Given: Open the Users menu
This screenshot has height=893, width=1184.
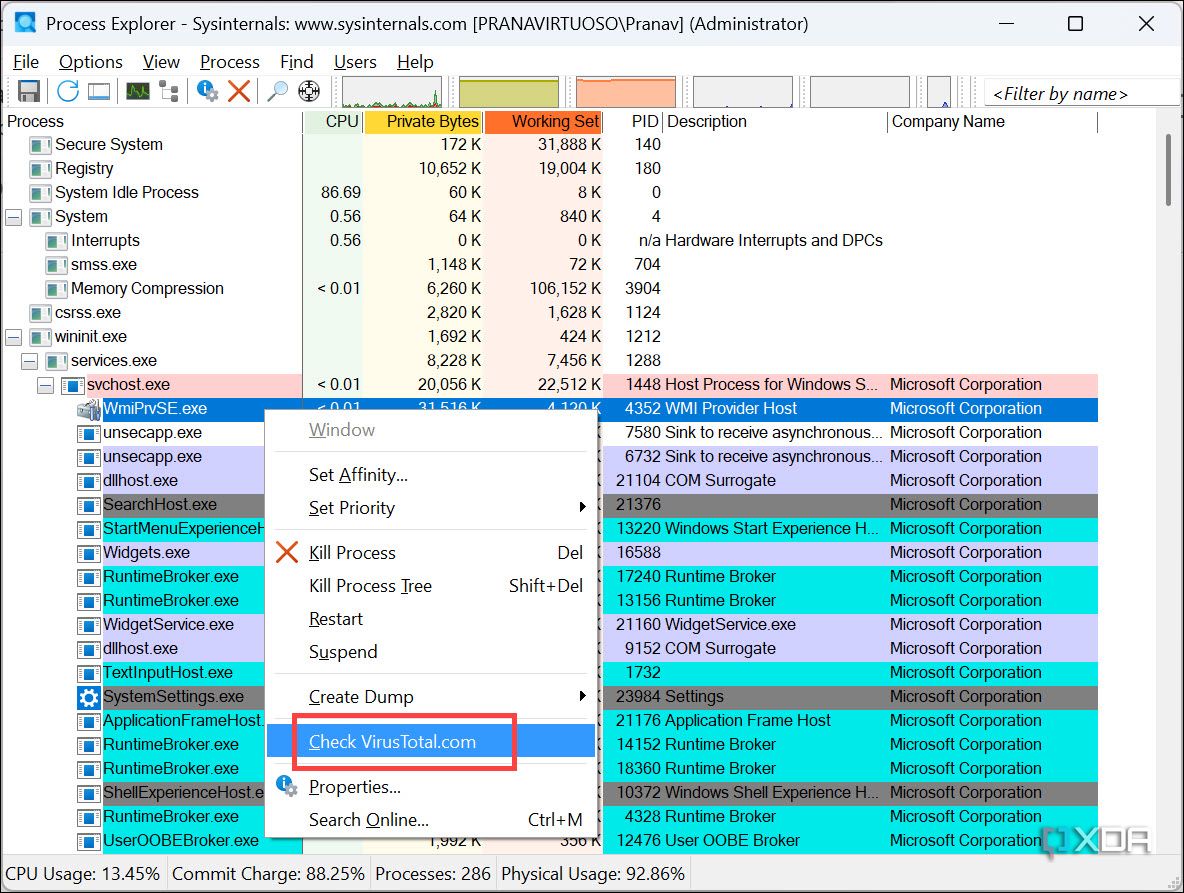Looking at the screenshot, I should point(355,62).
